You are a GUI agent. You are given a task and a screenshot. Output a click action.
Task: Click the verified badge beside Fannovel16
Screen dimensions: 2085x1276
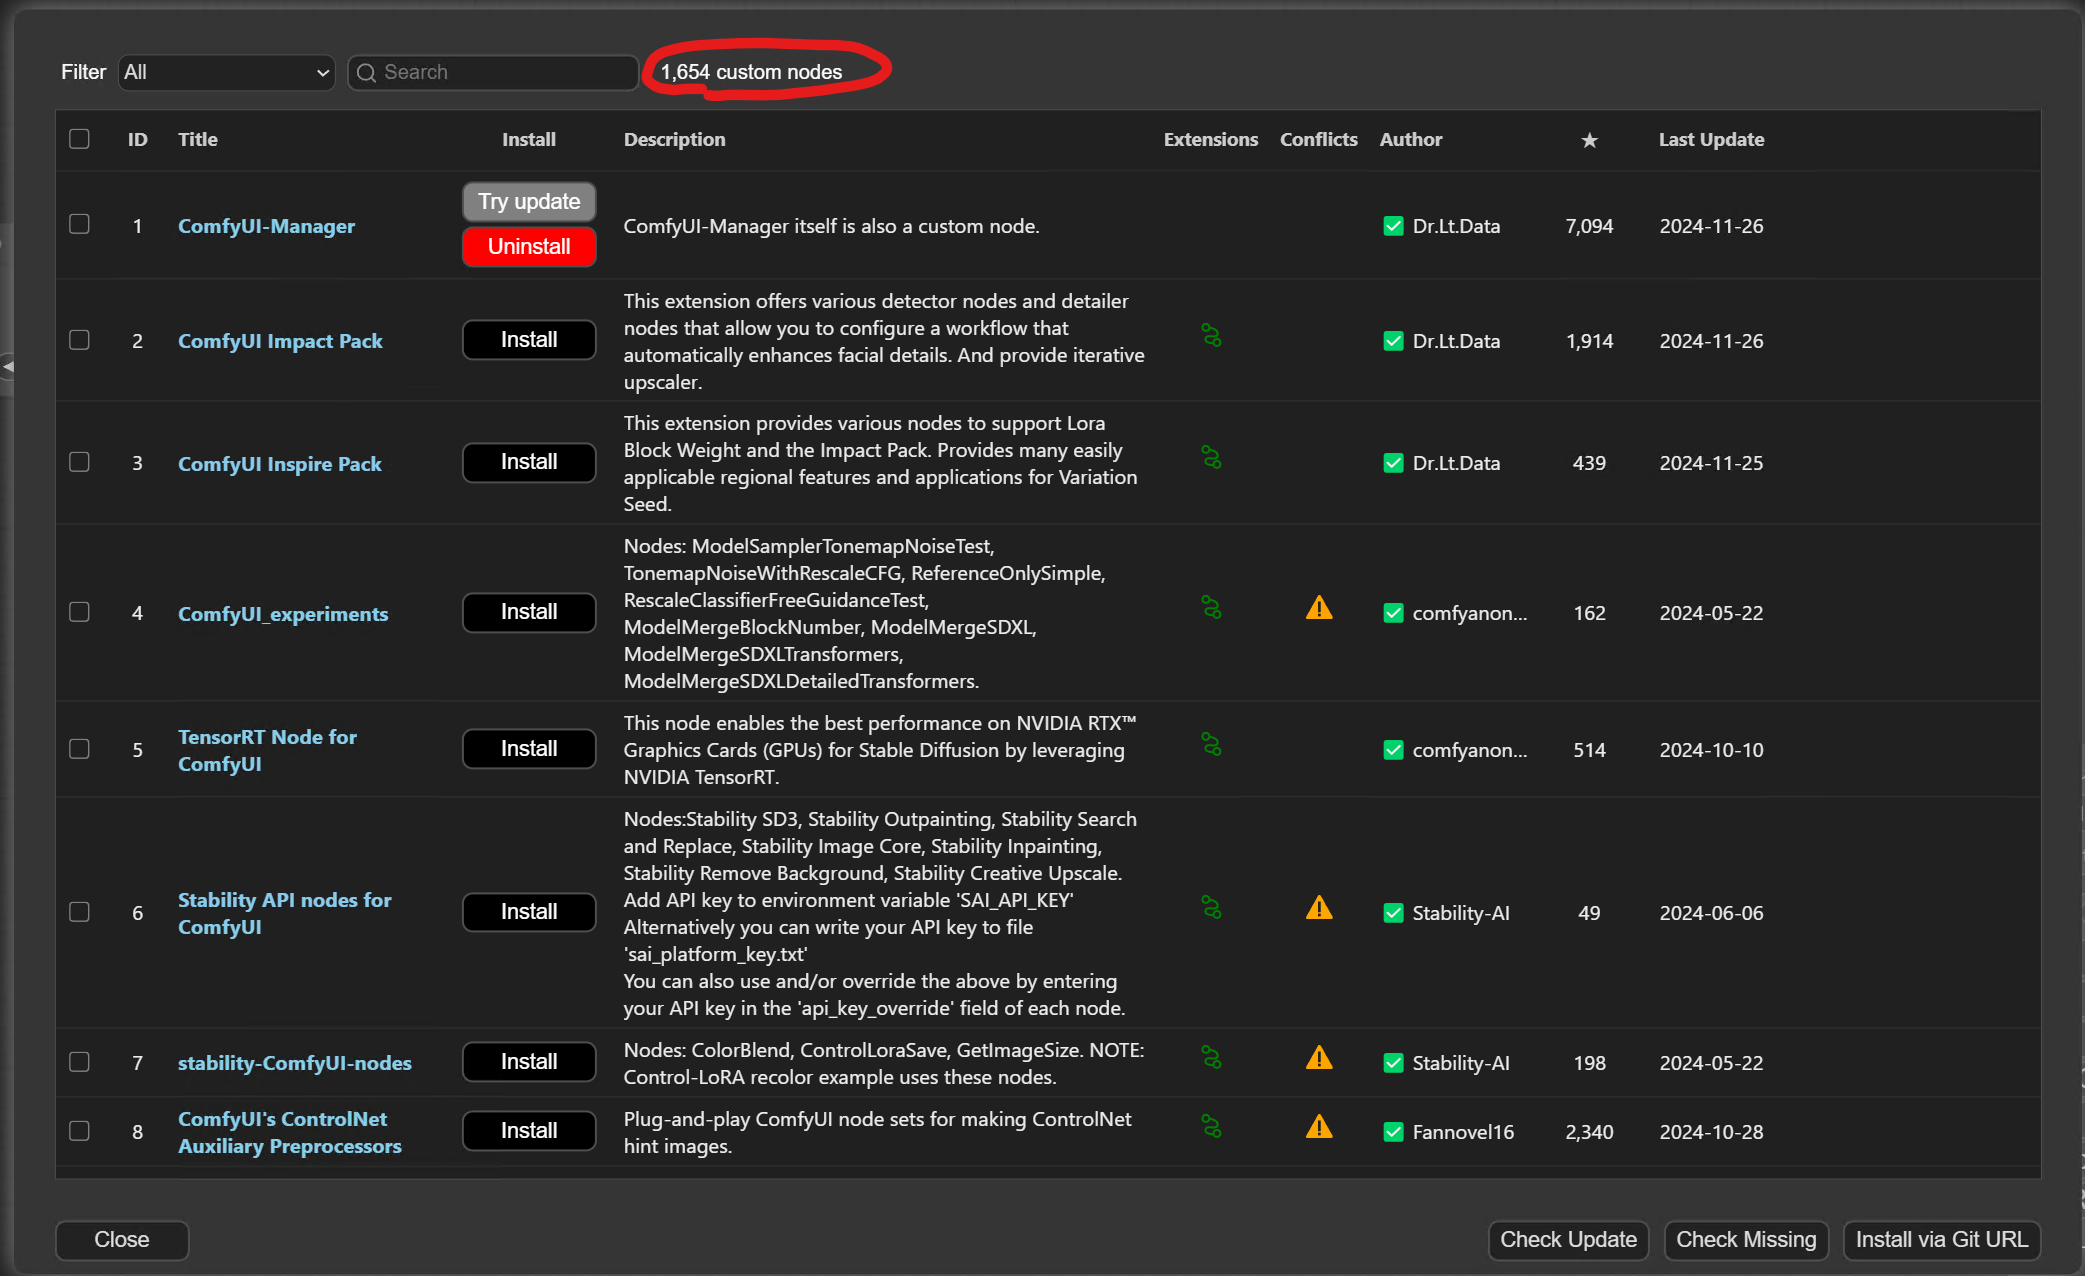coord(1393,1132)
